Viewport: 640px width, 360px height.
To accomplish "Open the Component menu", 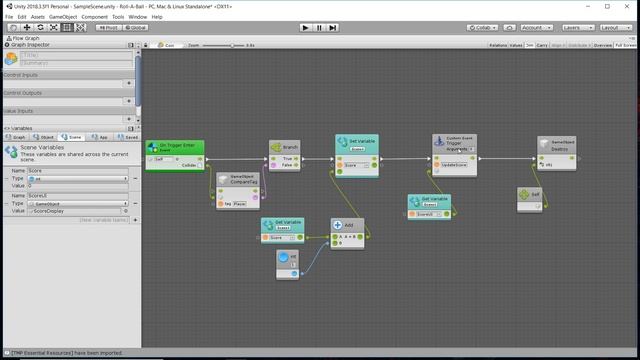I will pyautogui.click(x=94, y=17).
